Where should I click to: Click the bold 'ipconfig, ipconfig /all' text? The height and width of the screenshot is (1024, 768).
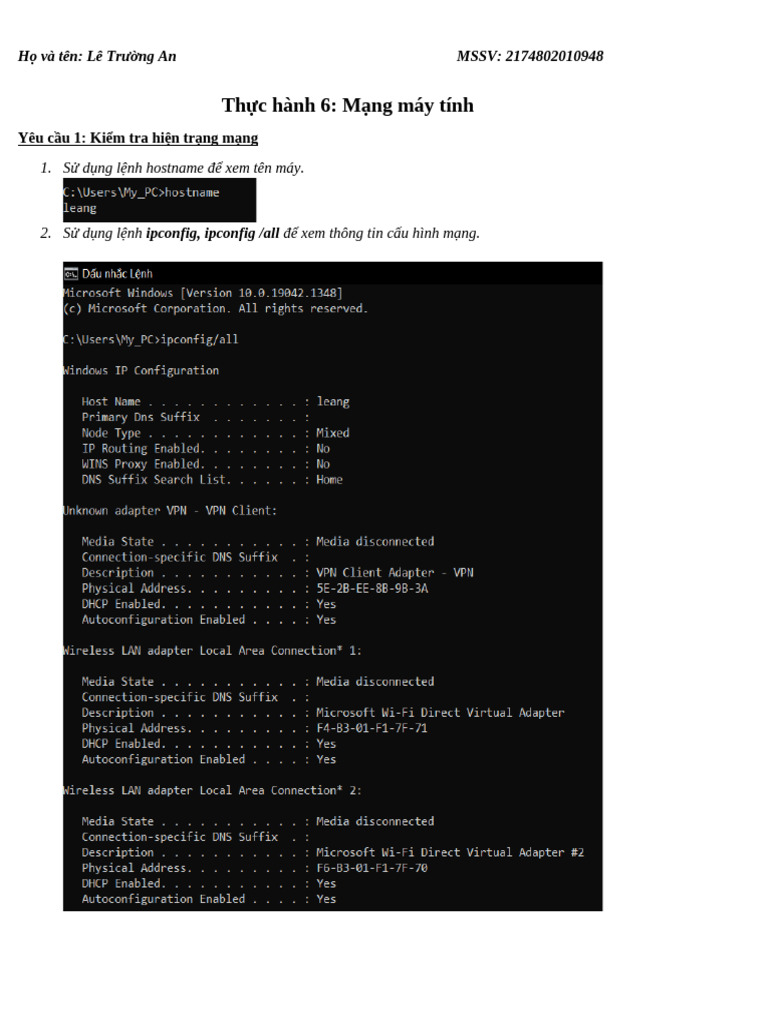click(x=212, y=233)
